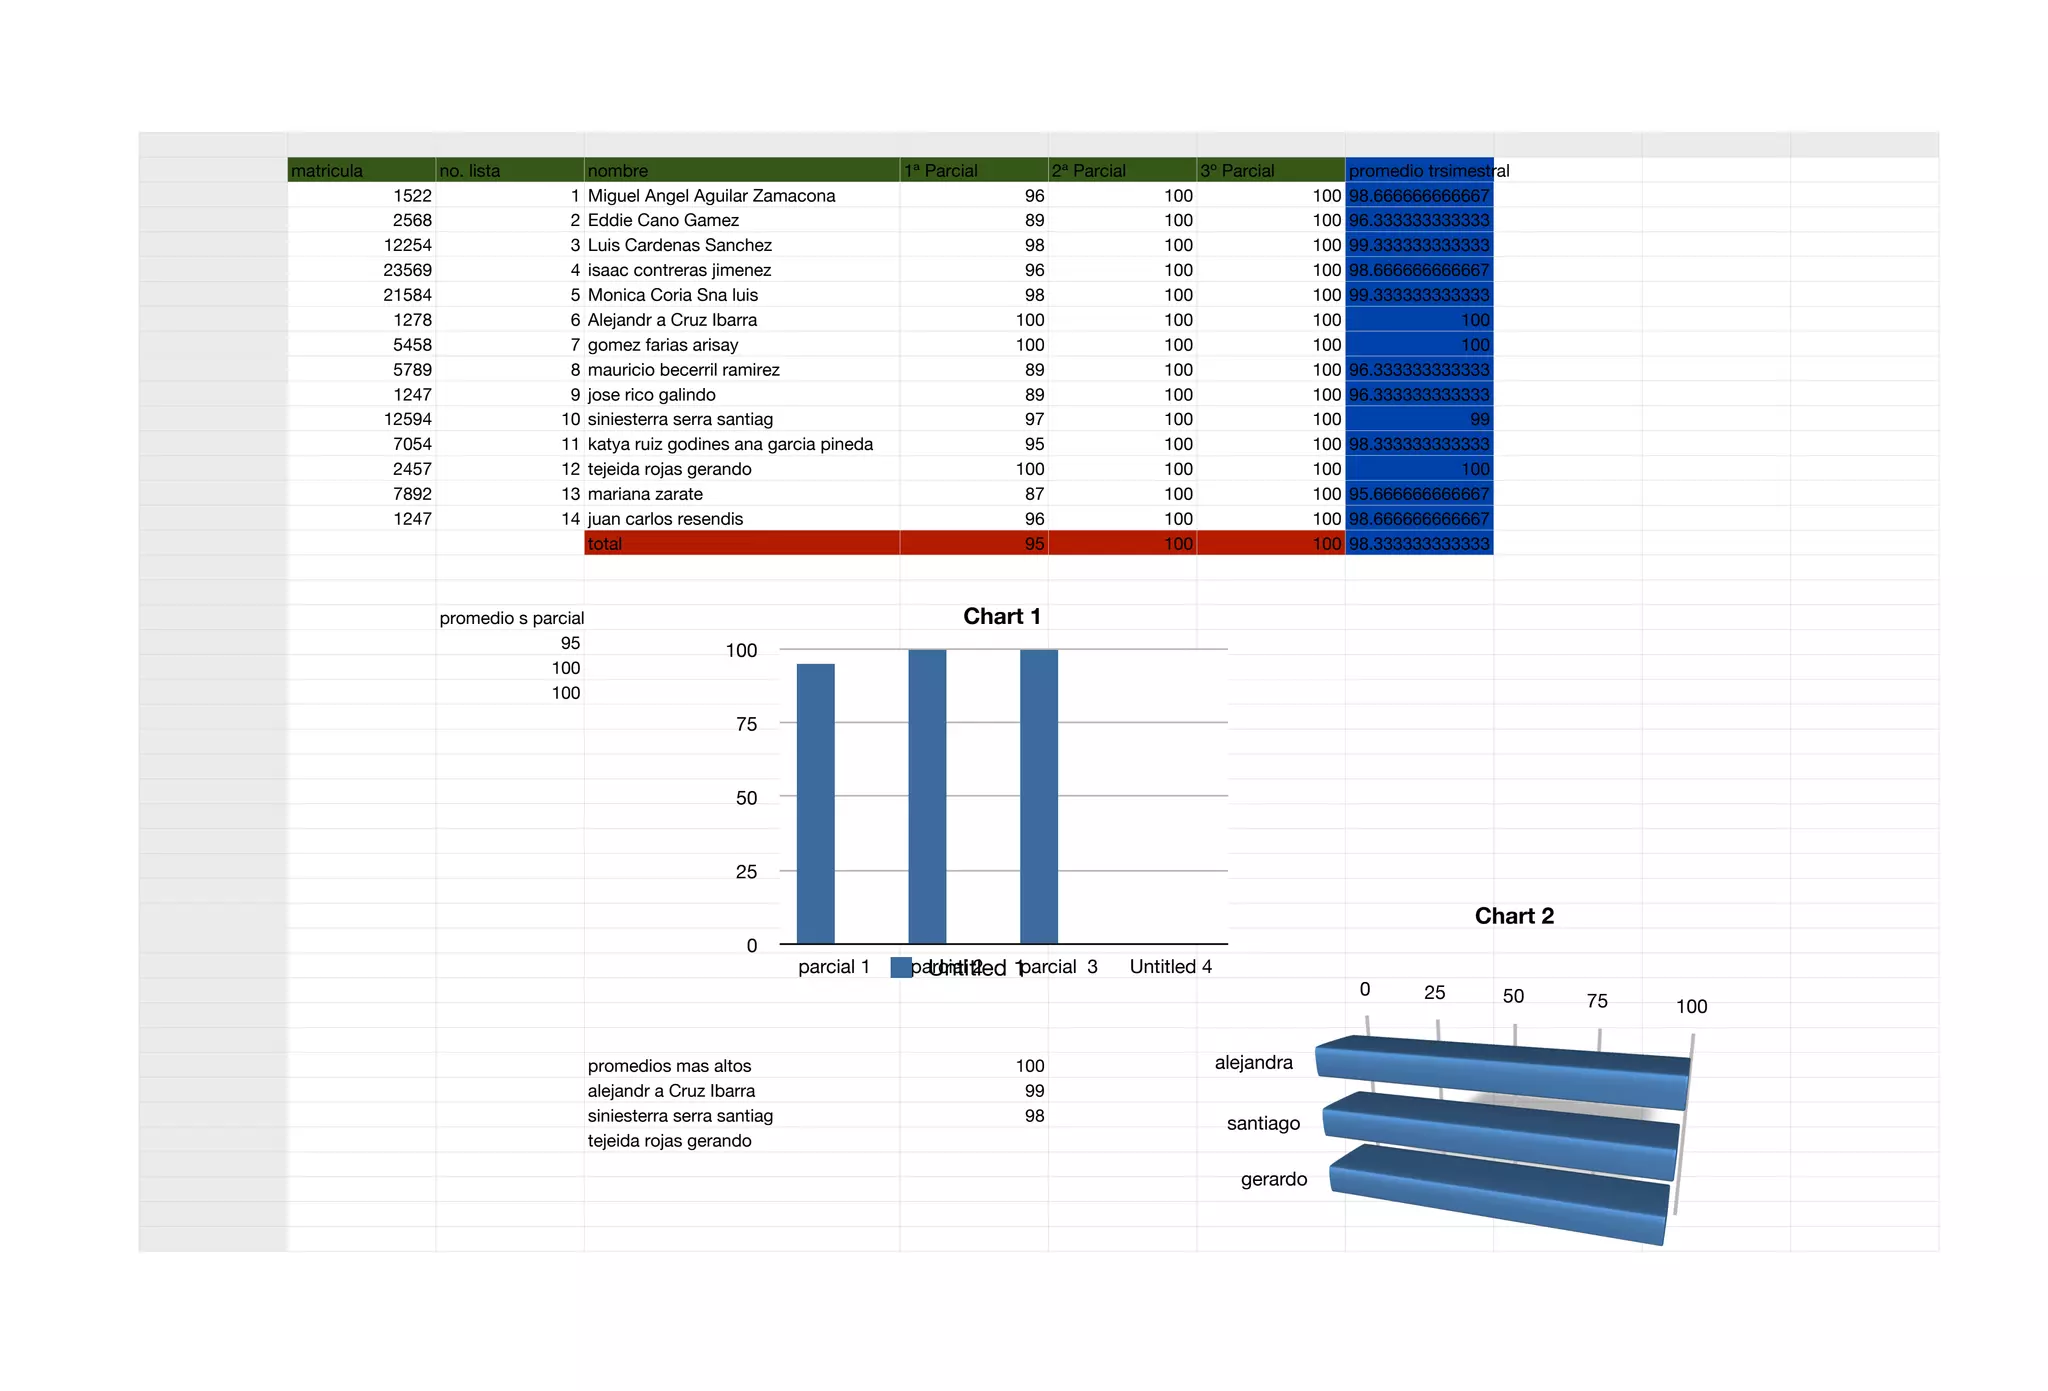The height and width of the screenshot is (1391, 2048).
Task: Click the 'promedio s parcial' label cell
Action: (510, 618)
